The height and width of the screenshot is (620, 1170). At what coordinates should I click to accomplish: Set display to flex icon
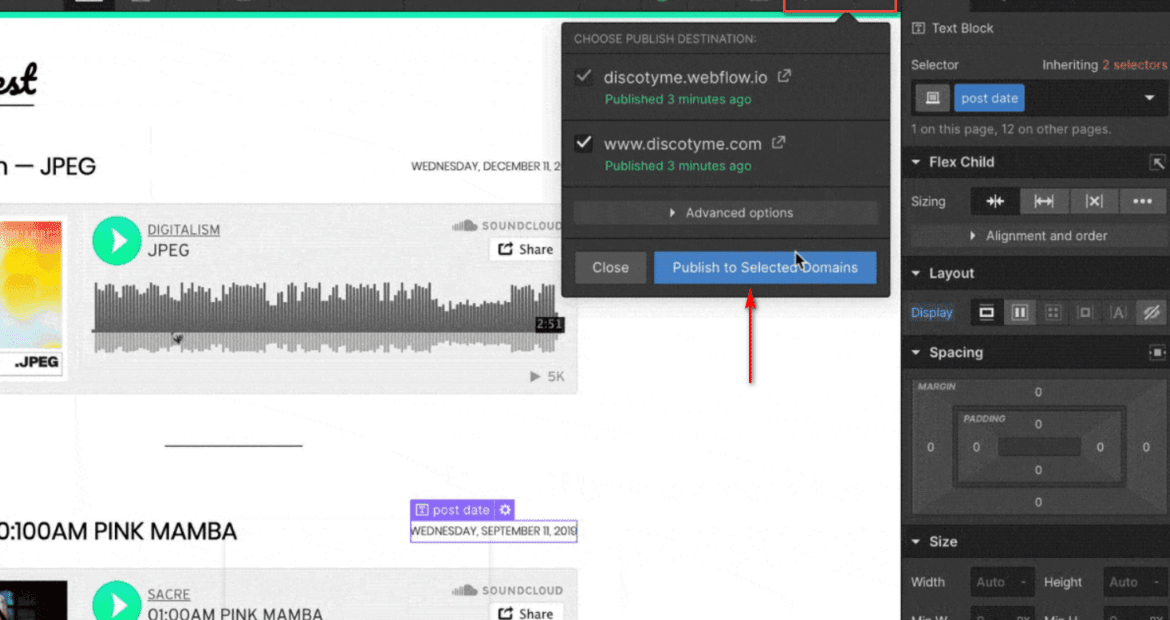pyautogui.click(x=1020, y=313)
